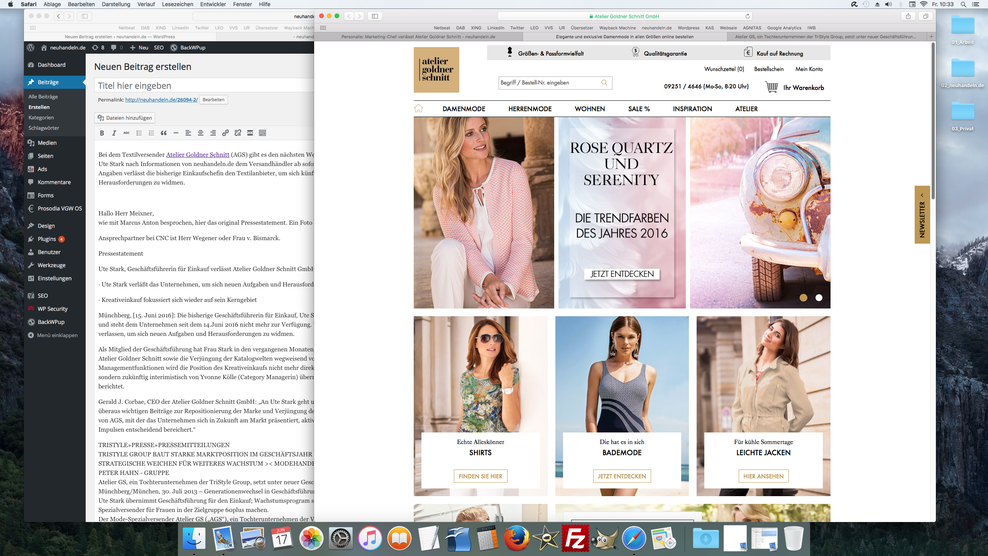Open Neu menu in WordPress admin bar
The image size is (988, 556).
pyautogui.click(x=139, y=47)
